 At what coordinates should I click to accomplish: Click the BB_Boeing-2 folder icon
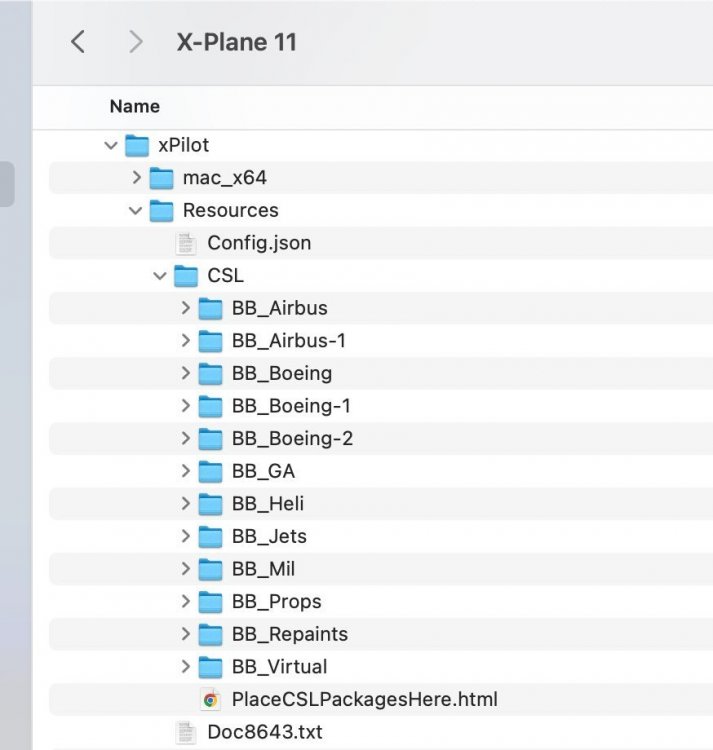210,439
